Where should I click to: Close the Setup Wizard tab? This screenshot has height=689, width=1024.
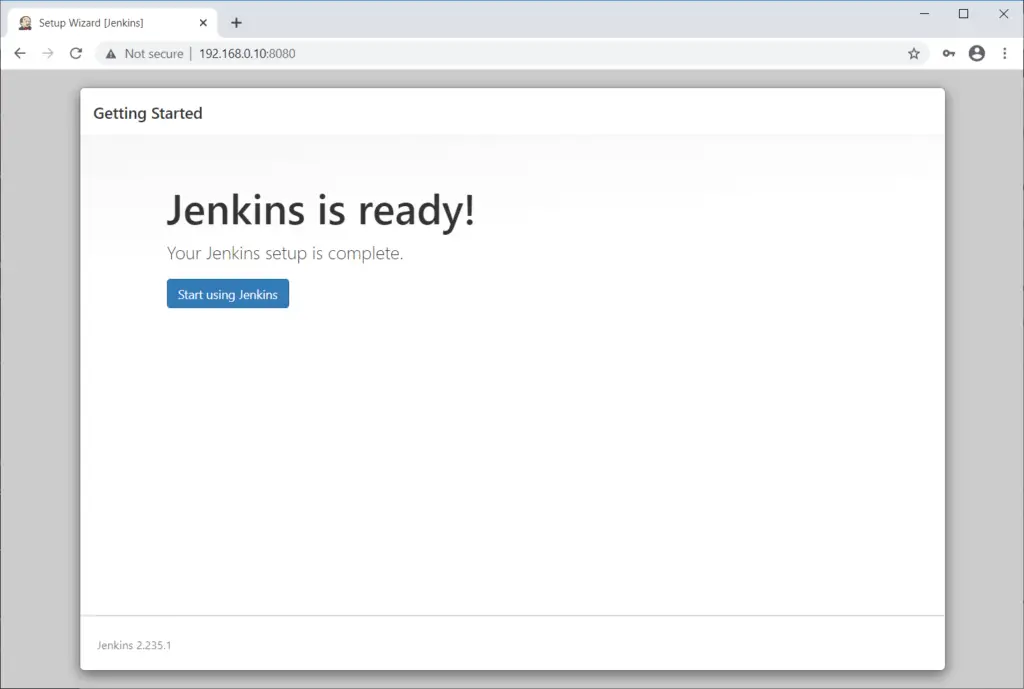(x=203, y=22)
